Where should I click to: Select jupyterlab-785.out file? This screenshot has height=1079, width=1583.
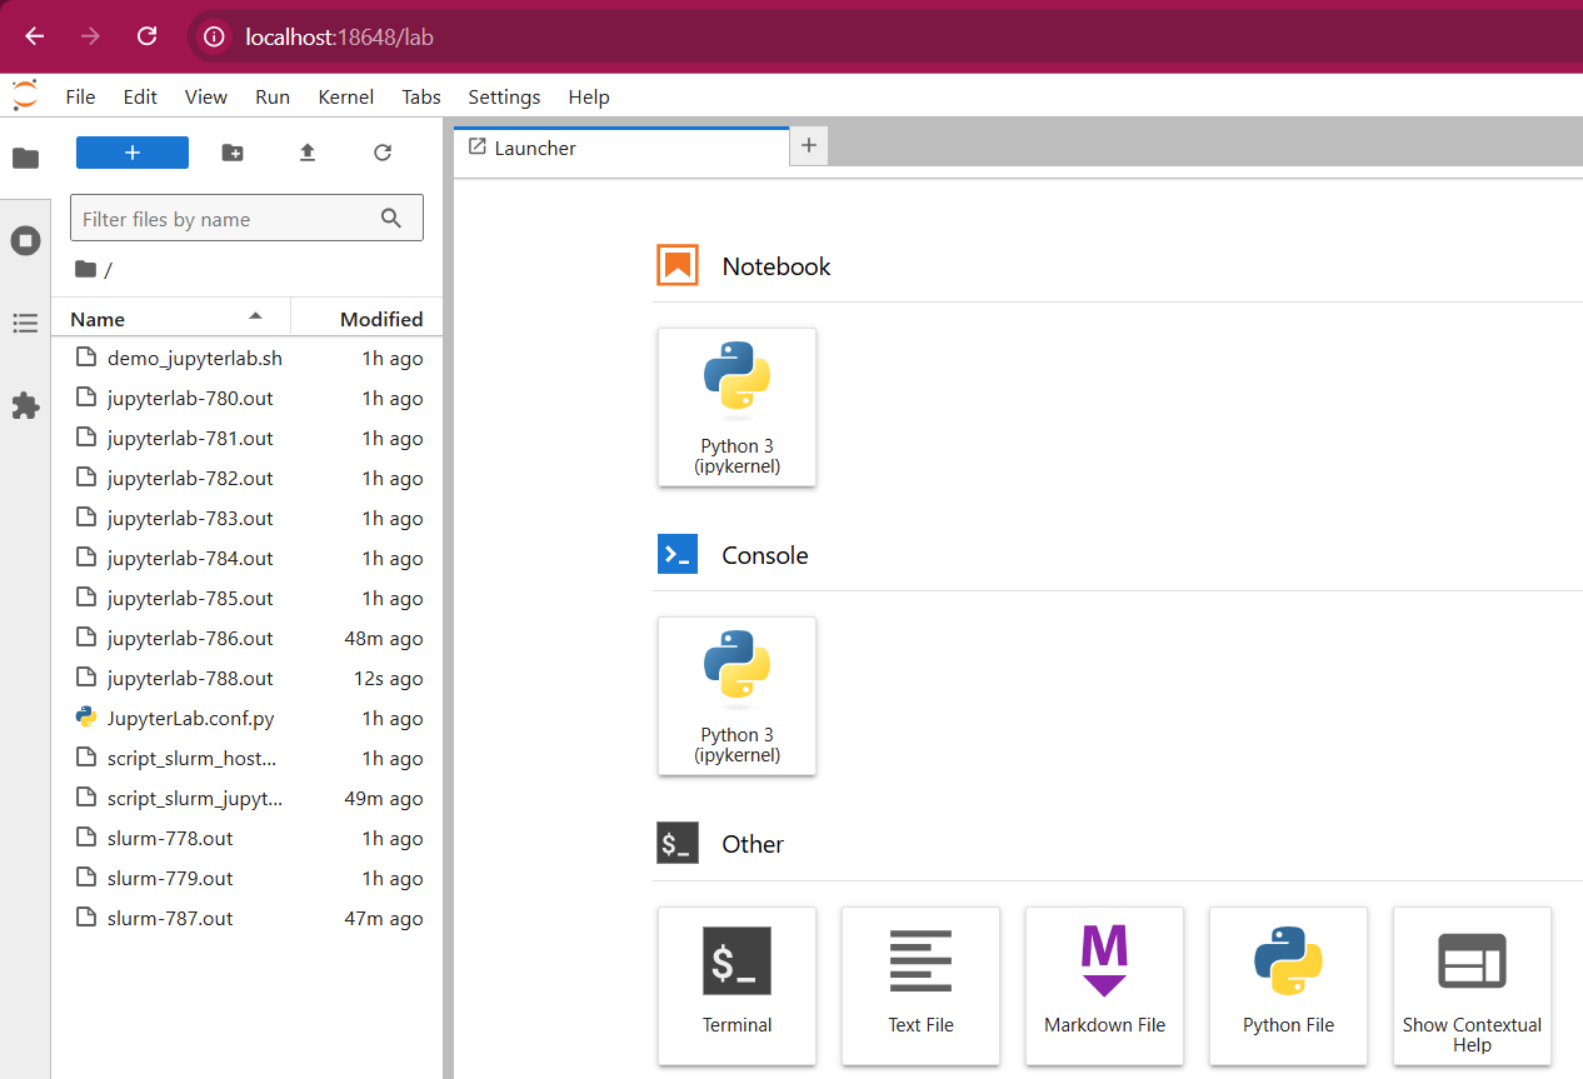[247, 598]
